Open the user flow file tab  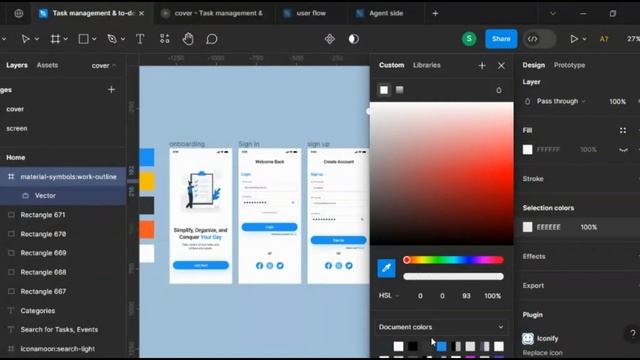pyautogui.click(x=311, y=13)
